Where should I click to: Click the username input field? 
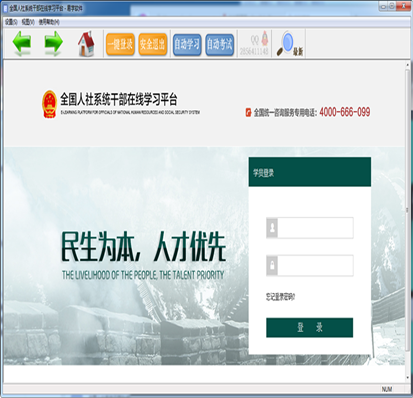click(x=315, y=228)
